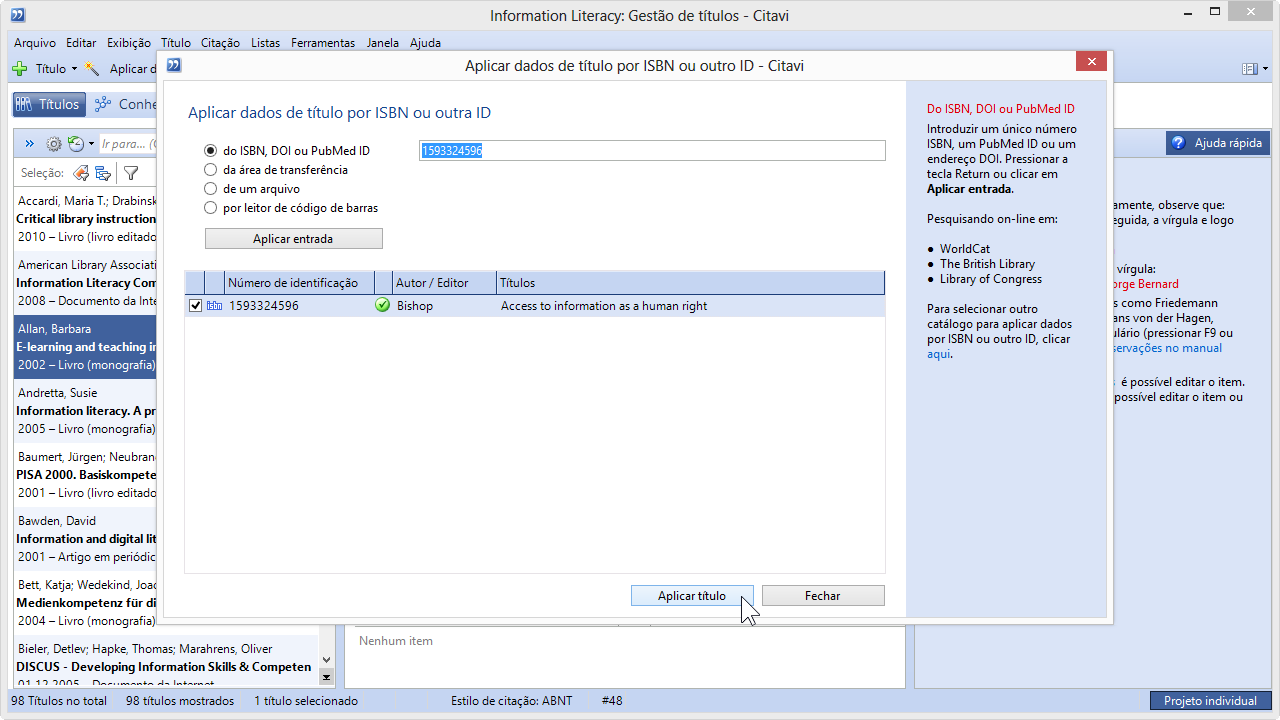Open the Janela menu
This screenshot has width=1280, height=720.
tap(383, 43)
